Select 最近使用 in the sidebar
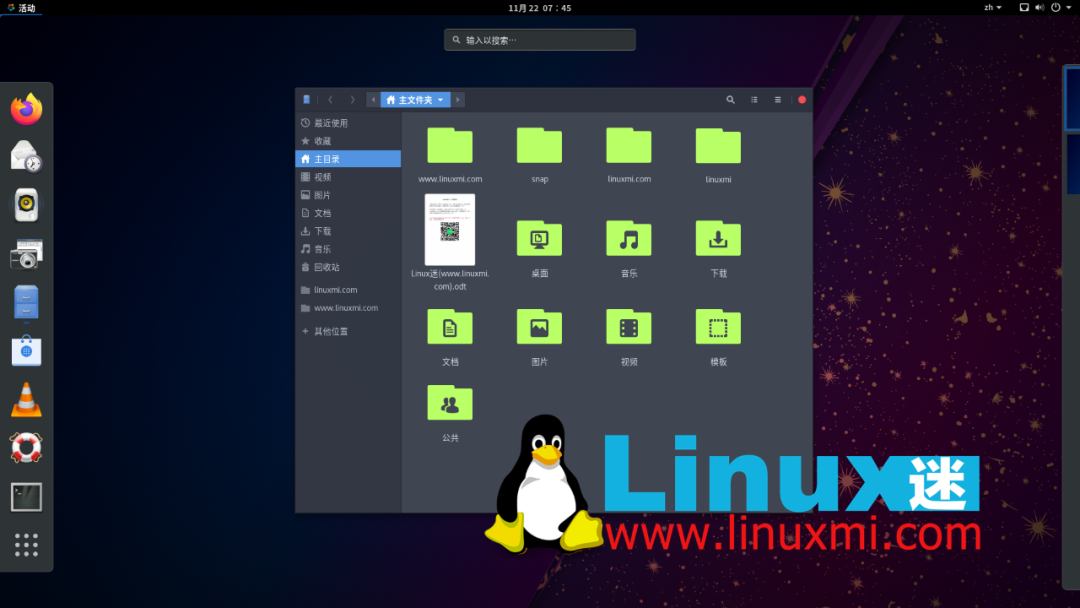The height and width of the screenshot is (608, 1080). point(348,123)
